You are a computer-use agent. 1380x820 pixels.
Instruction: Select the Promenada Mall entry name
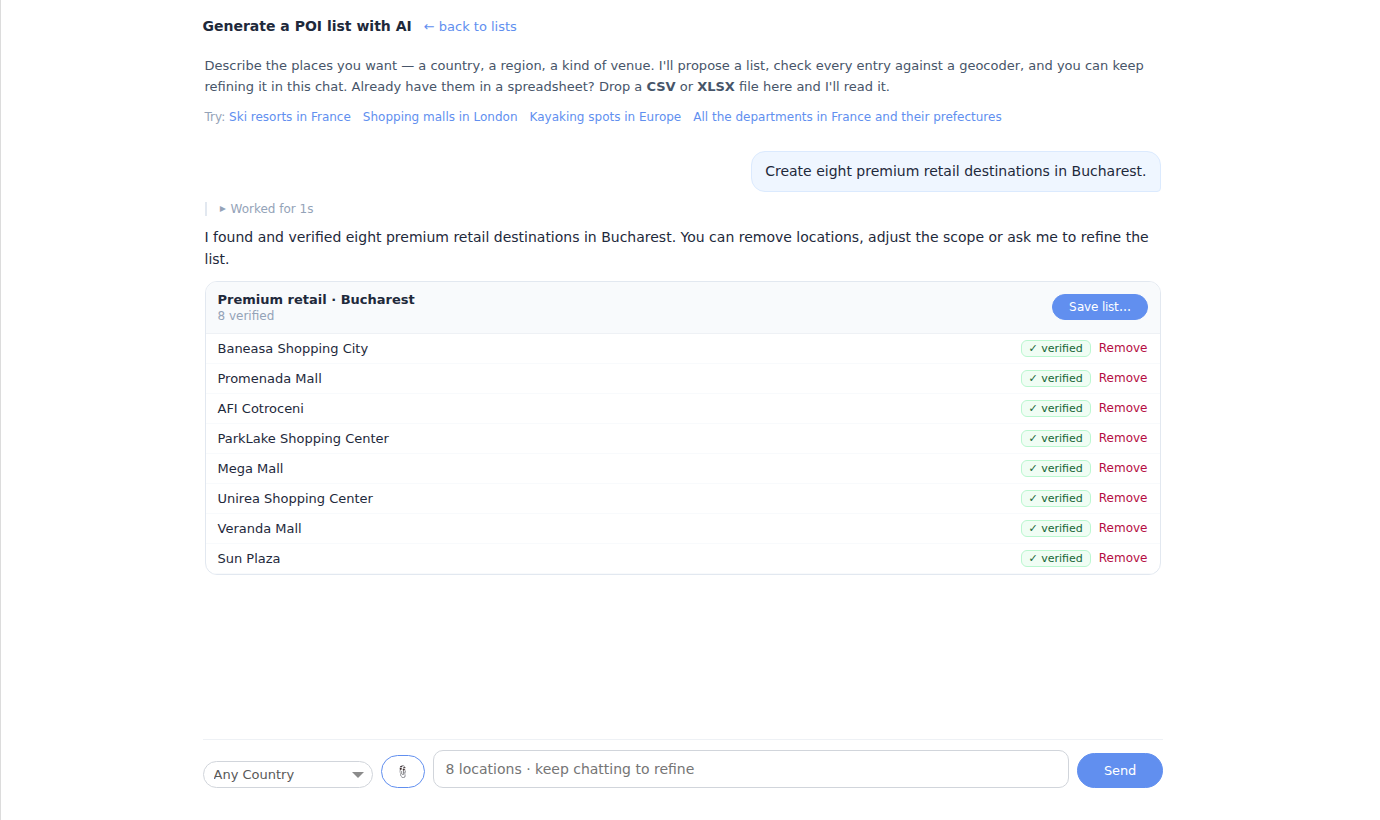(x=270, y=379)
